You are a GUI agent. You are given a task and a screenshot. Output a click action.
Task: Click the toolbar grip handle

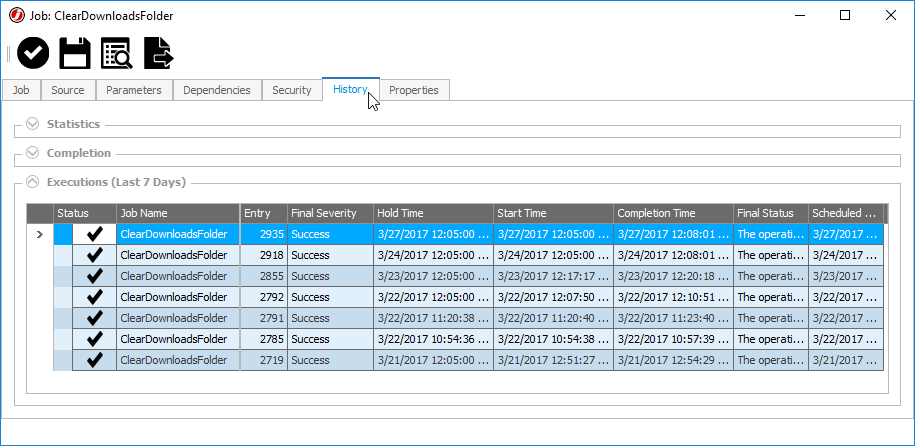(x=9, y=54)
